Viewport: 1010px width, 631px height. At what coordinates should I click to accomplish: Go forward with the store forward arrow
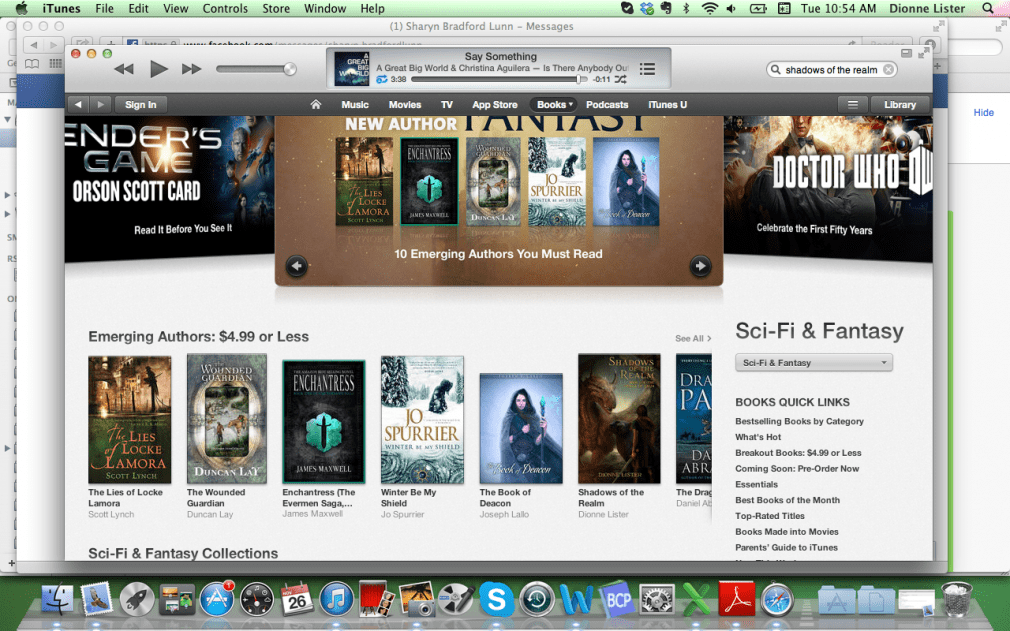tap(100, 104)
